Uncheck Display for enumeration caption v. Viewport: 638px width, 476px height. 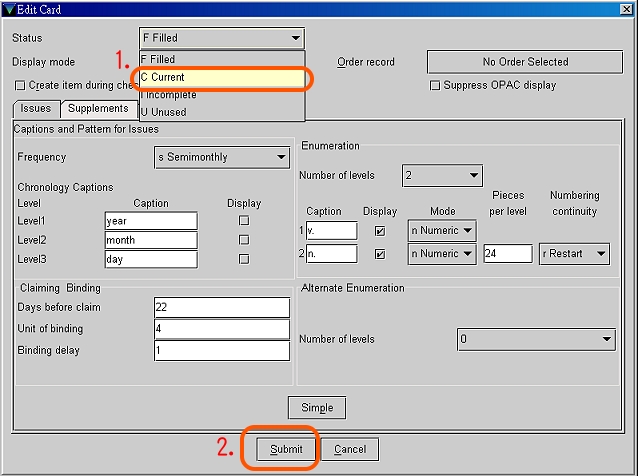click(x=379, y=230)
